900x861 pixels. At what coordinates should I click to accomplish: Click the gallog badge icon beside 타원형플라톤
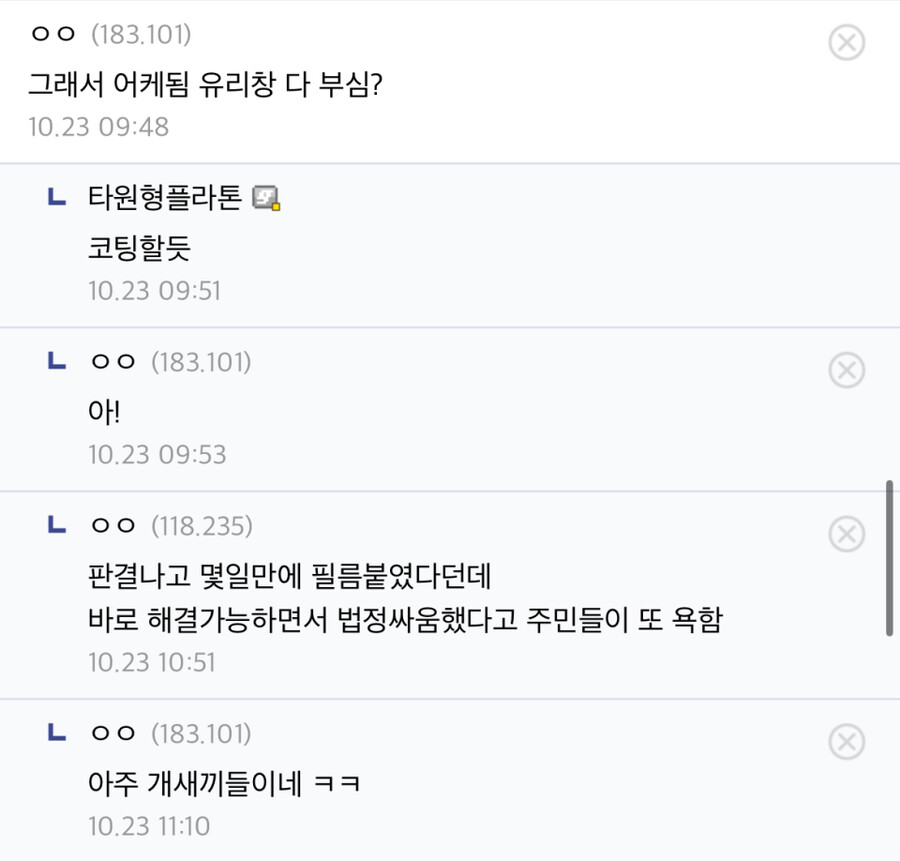coord(268,199)
